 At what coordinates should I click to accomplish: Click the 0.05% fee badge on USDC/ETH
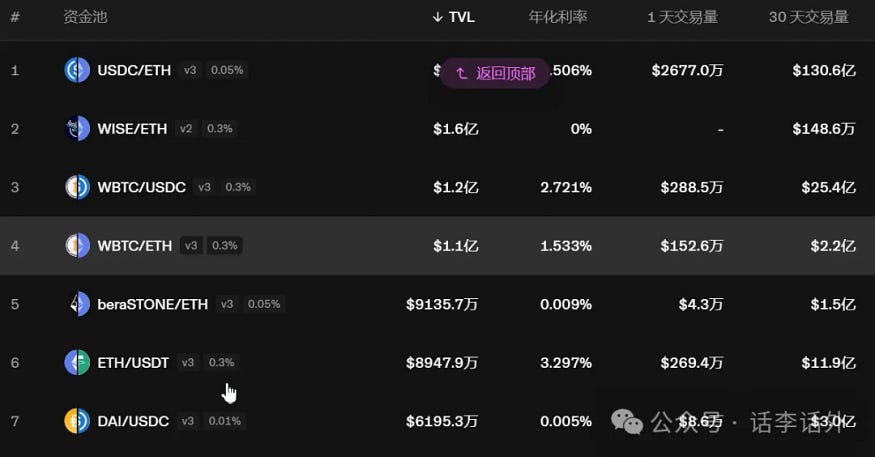click(x=227, y=70)
